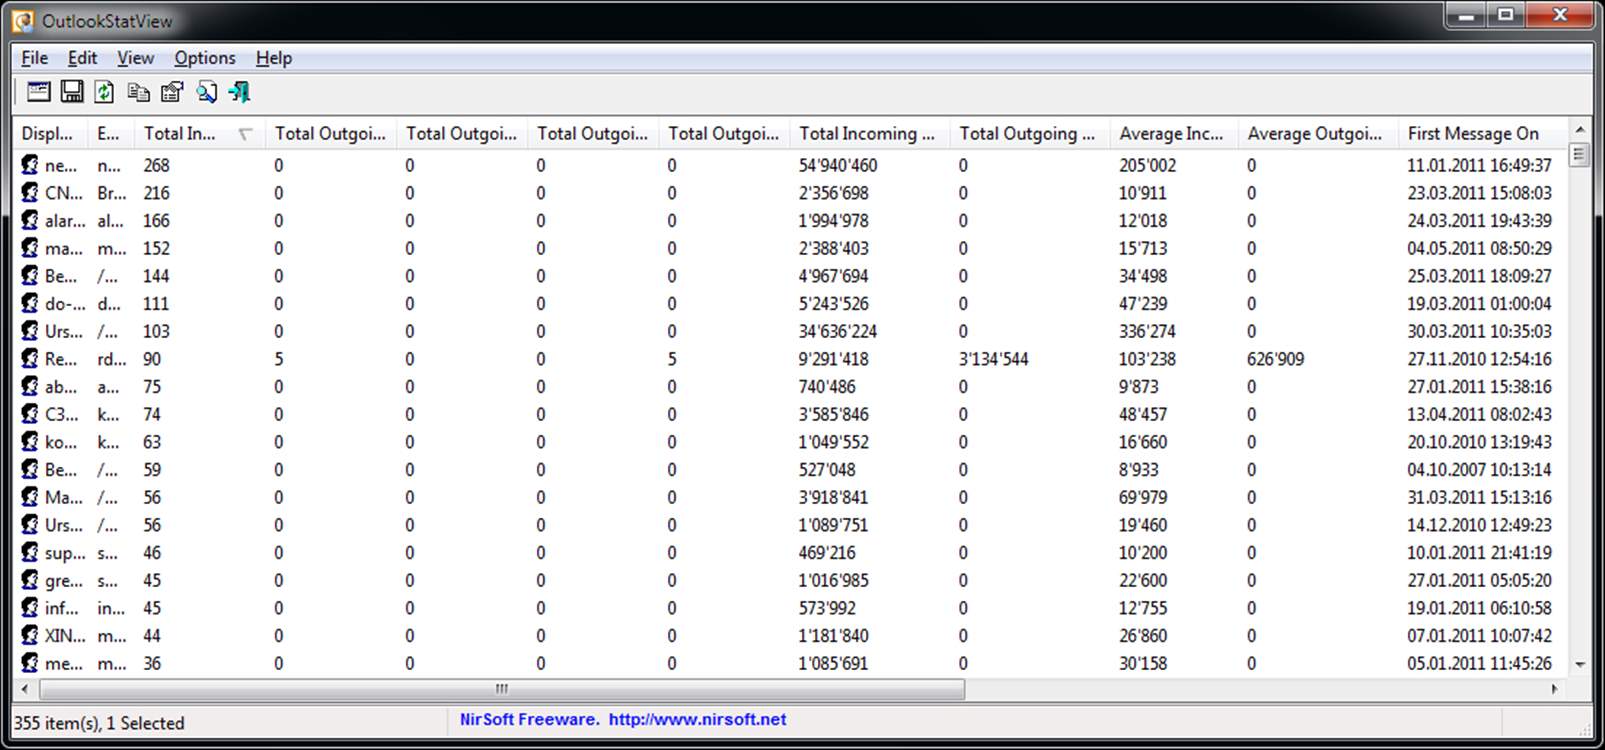Viewport: 1605px width, 750px height.
Task: Select the contact icon of the ne... row
Action: [30, 165]
